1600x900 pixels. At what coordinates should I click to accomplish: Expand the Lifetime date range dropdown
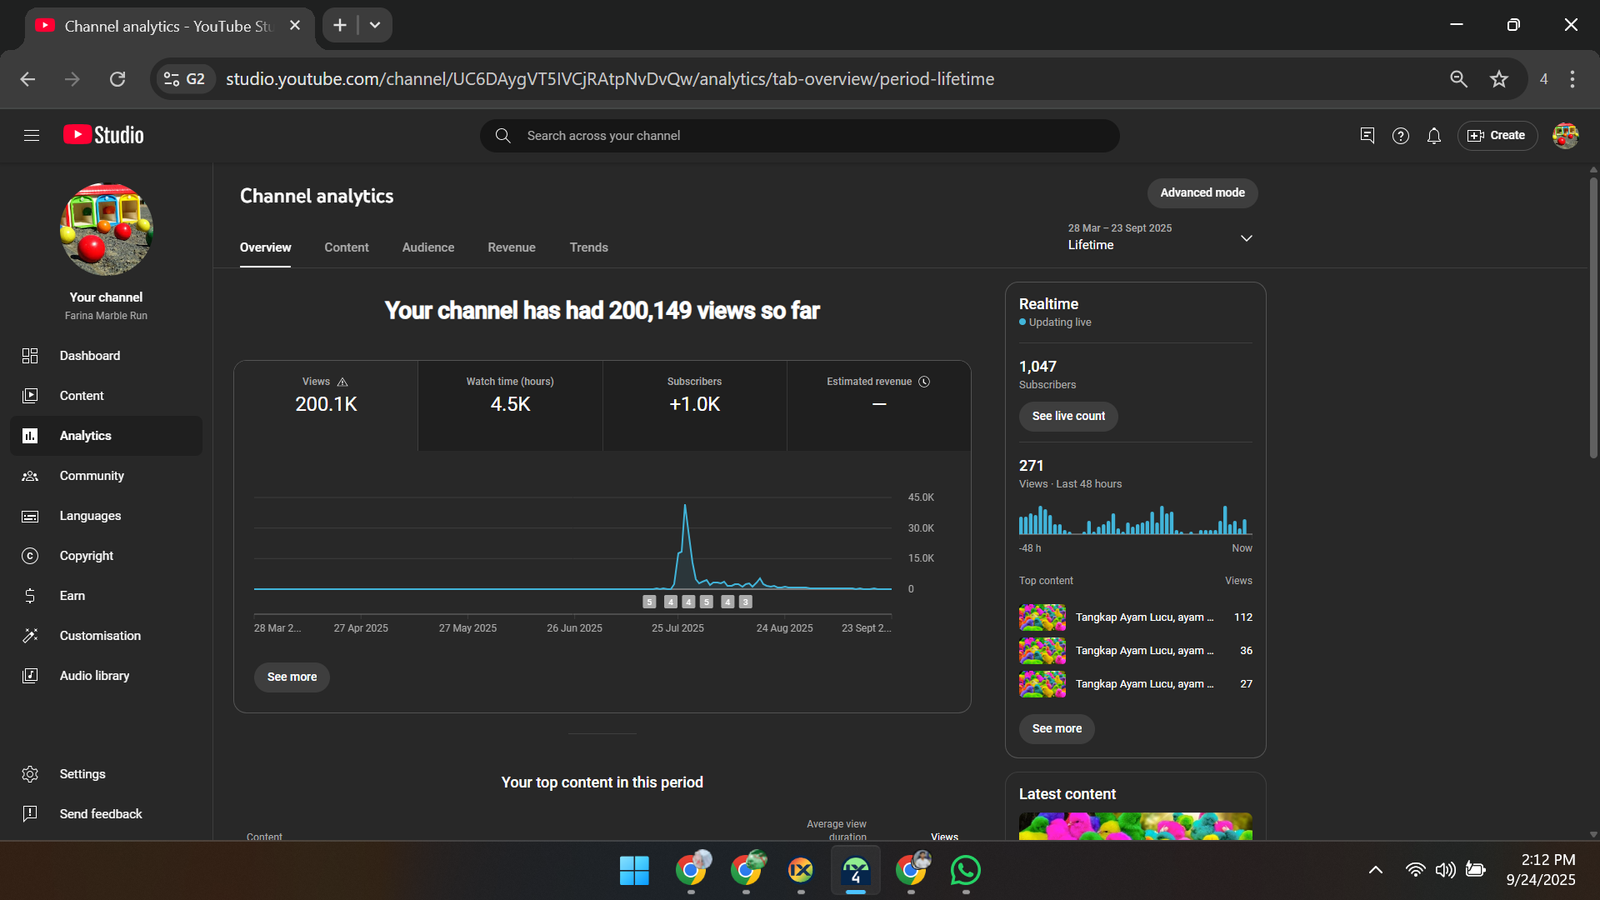click(x=1246, y=238)
